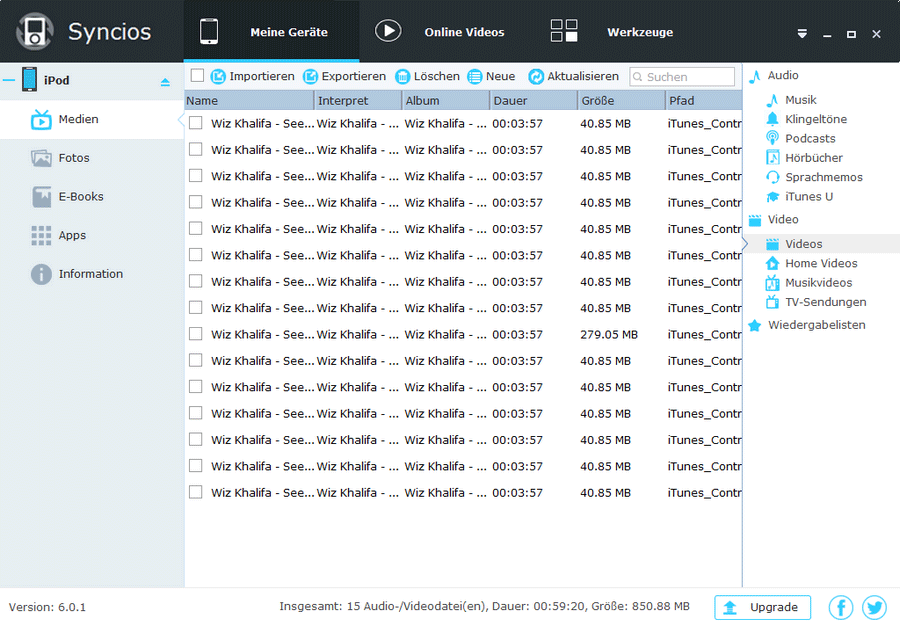Open the Klingeltöne category
The image size is (900, 626).
tap(806, 119)
